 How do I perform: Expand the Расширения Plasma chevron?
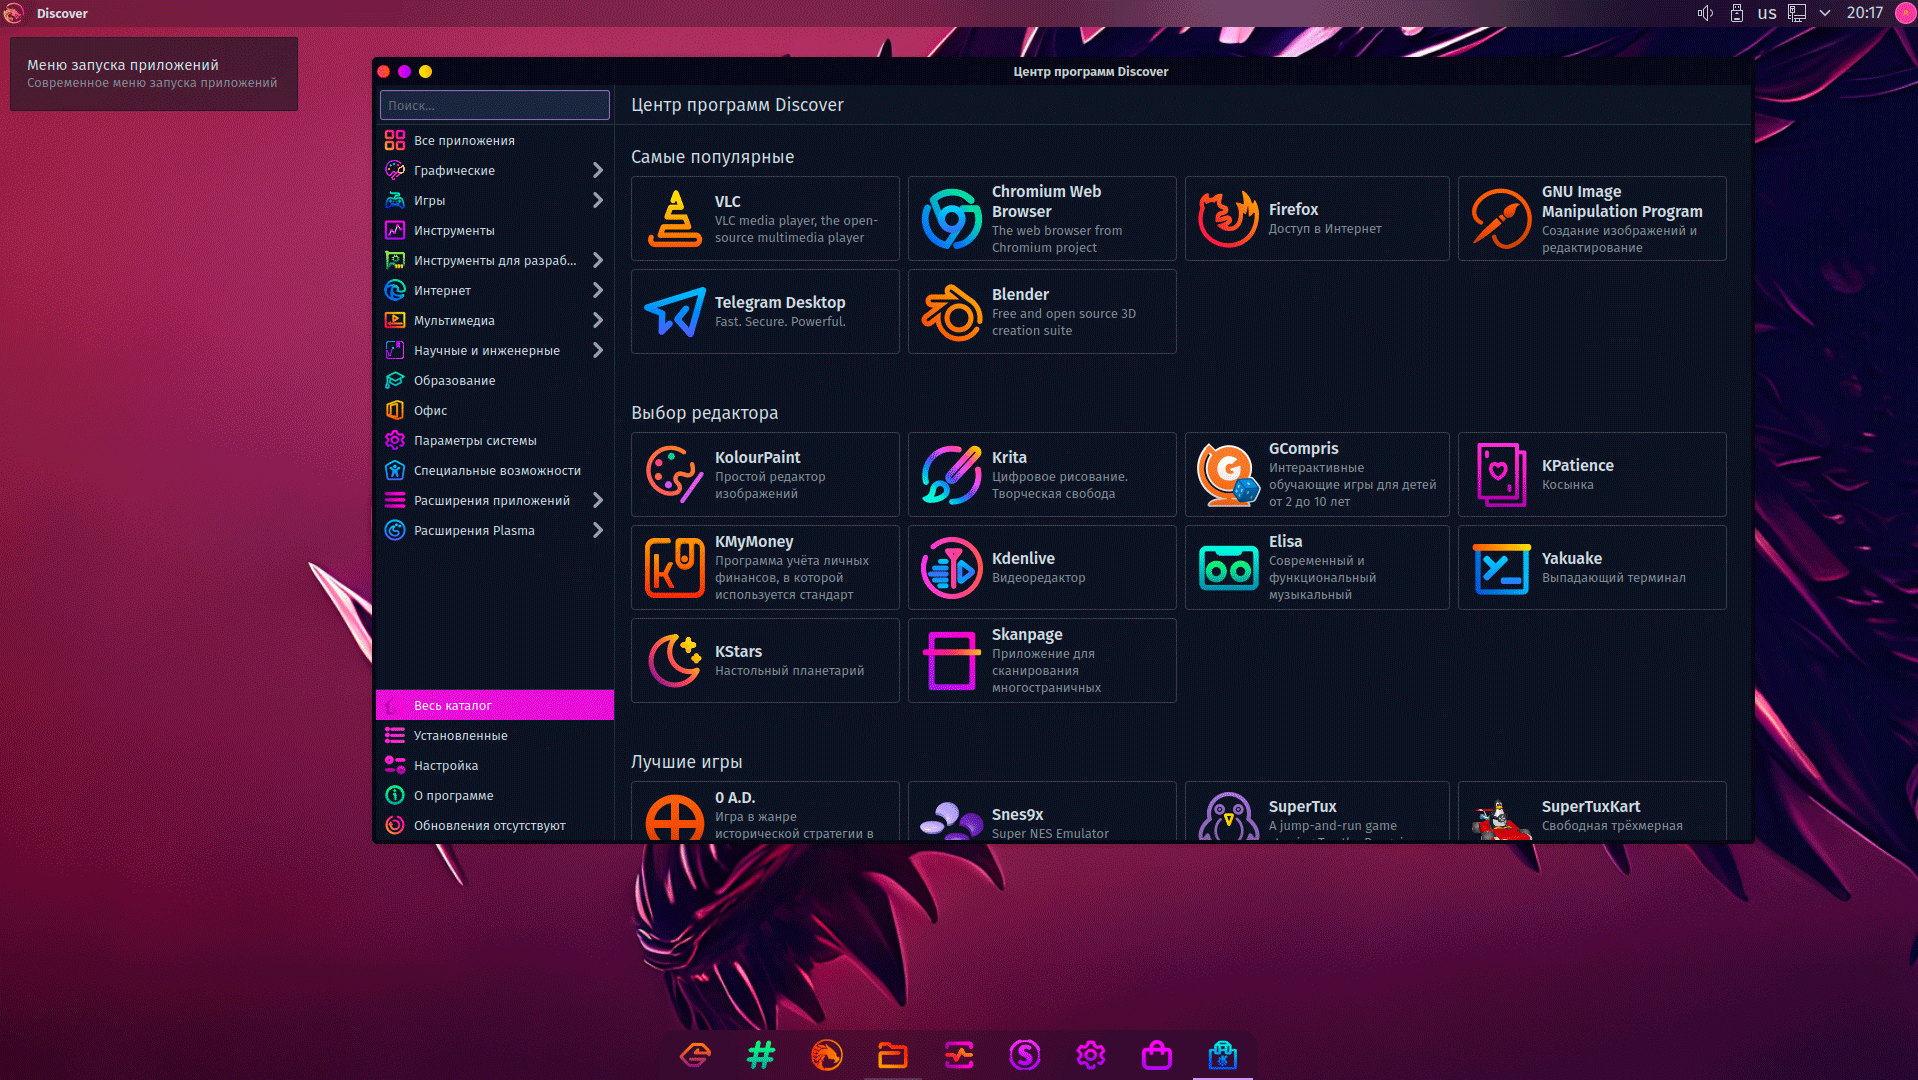click(x=598, y=530)
